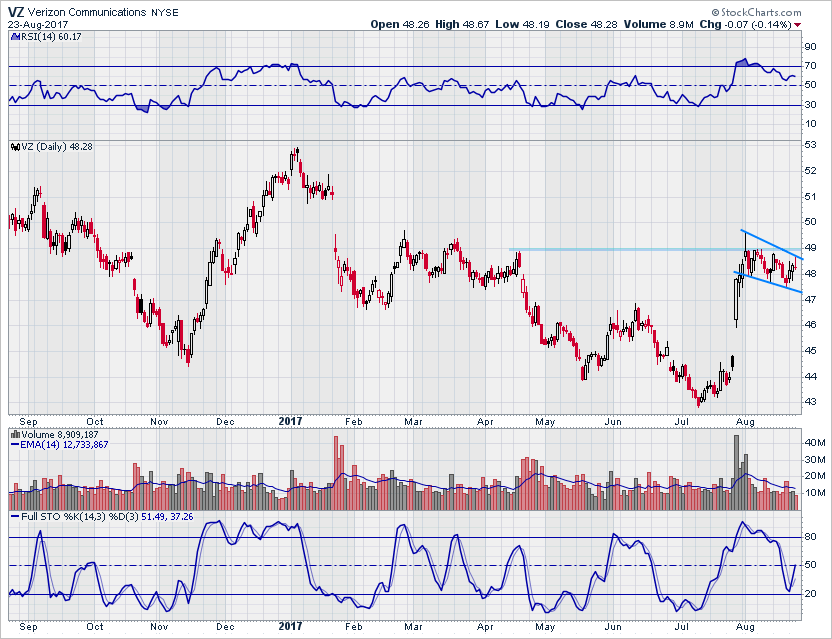The height and width of the screenshot is (639, 832).
Task: Click the 30 oversold level on RSI axis
Action: pyautogui.click(x=810, y=105)
